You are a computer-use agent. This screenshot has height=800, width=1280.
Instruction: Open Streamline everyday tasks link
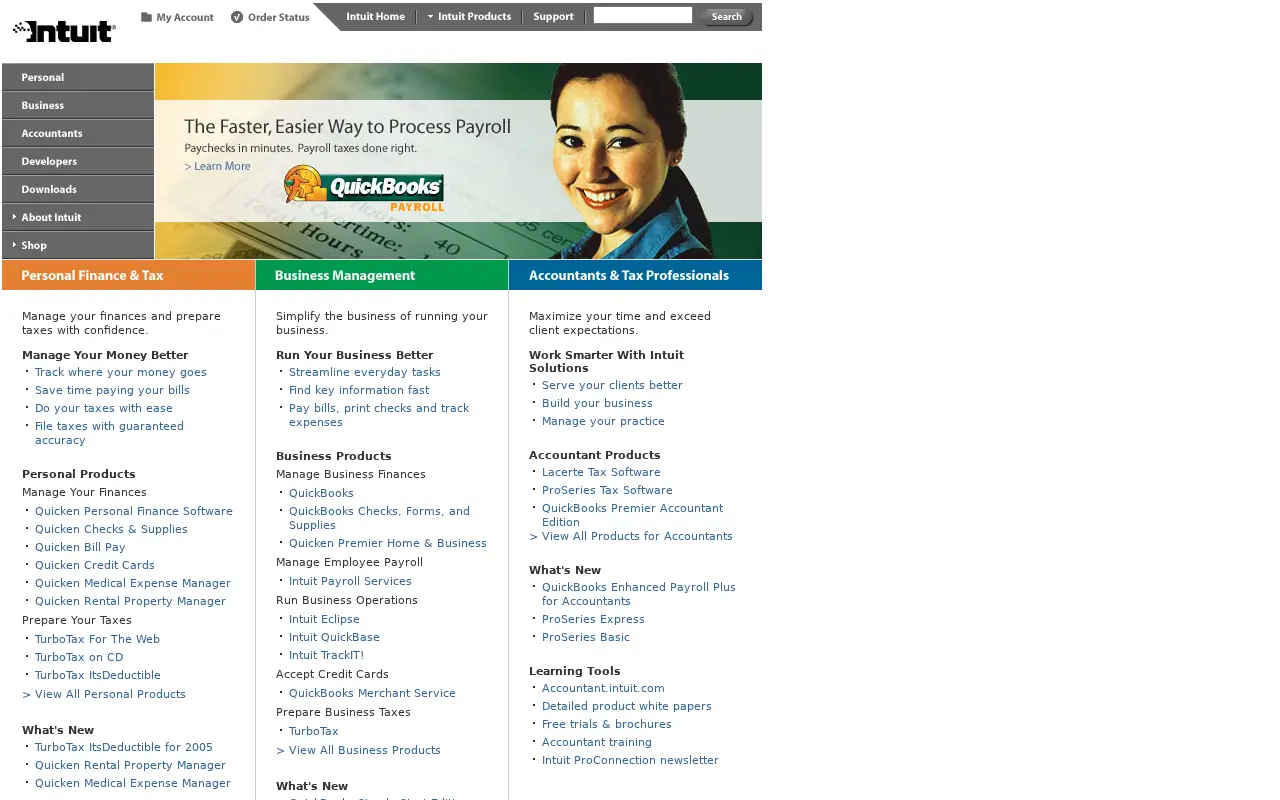click(365, 372)
